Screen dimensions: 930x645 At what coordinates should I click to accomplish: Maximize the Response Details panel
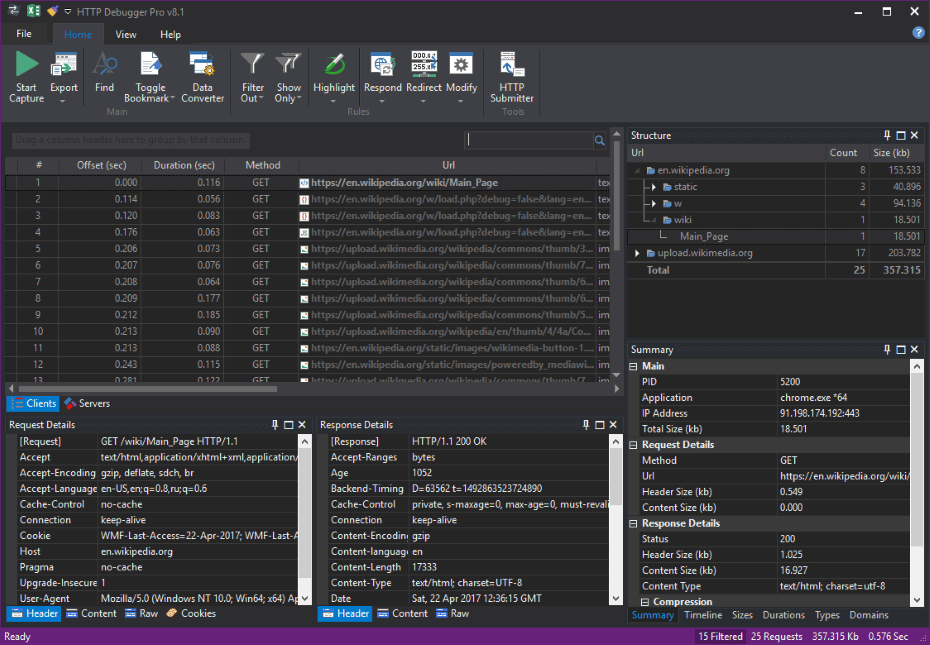(x=599, y=424)
